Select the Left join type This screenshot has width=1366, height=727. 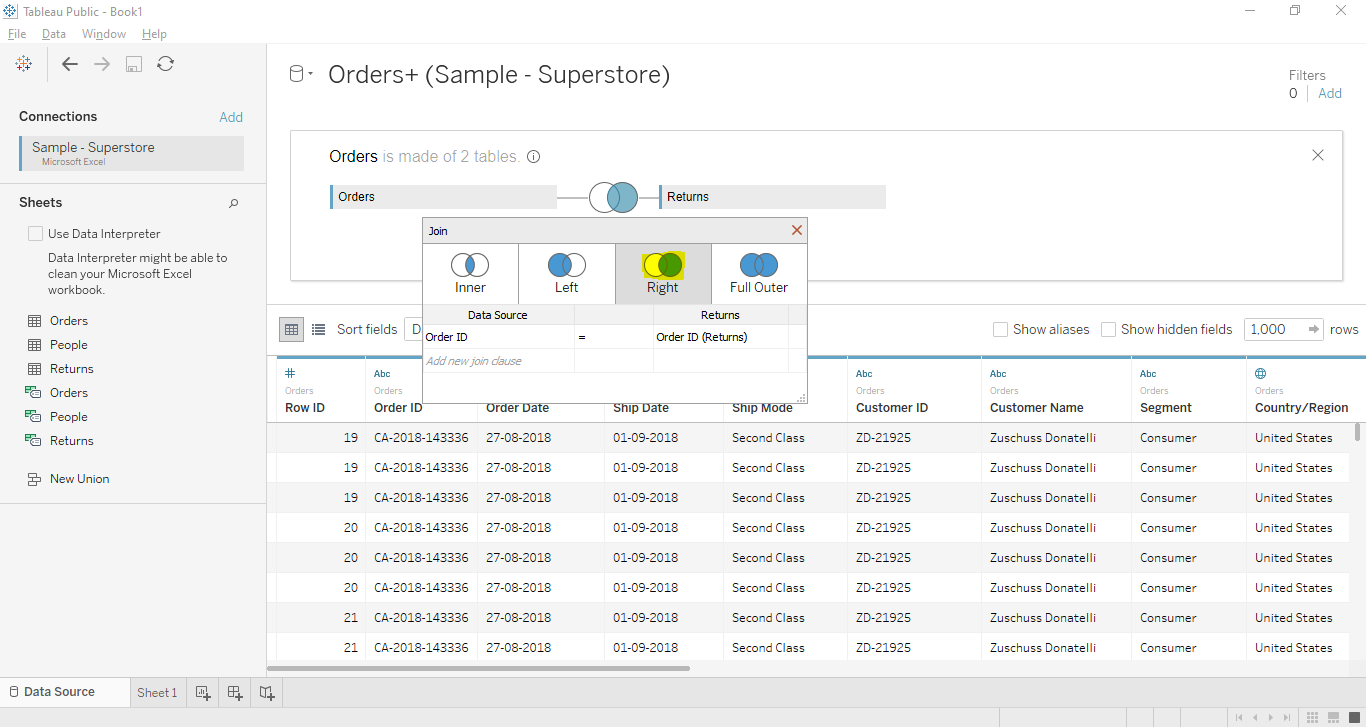click(x=566, y=274)
